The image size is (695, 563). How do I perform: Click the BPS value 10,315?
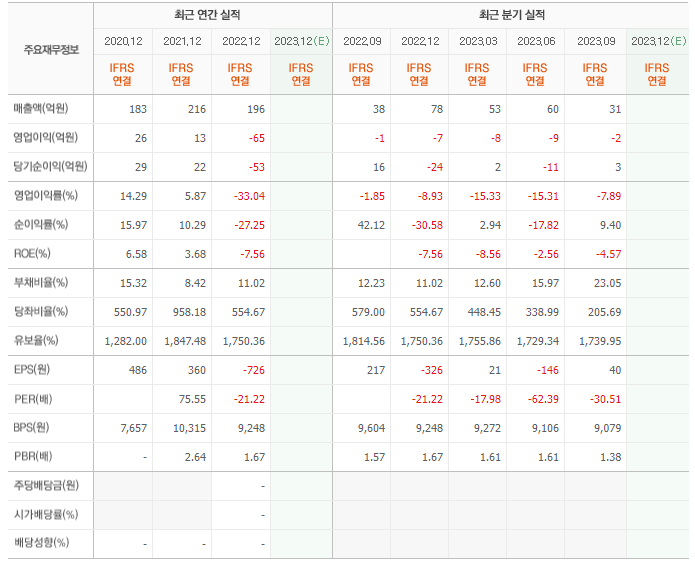tap(189, 428)
